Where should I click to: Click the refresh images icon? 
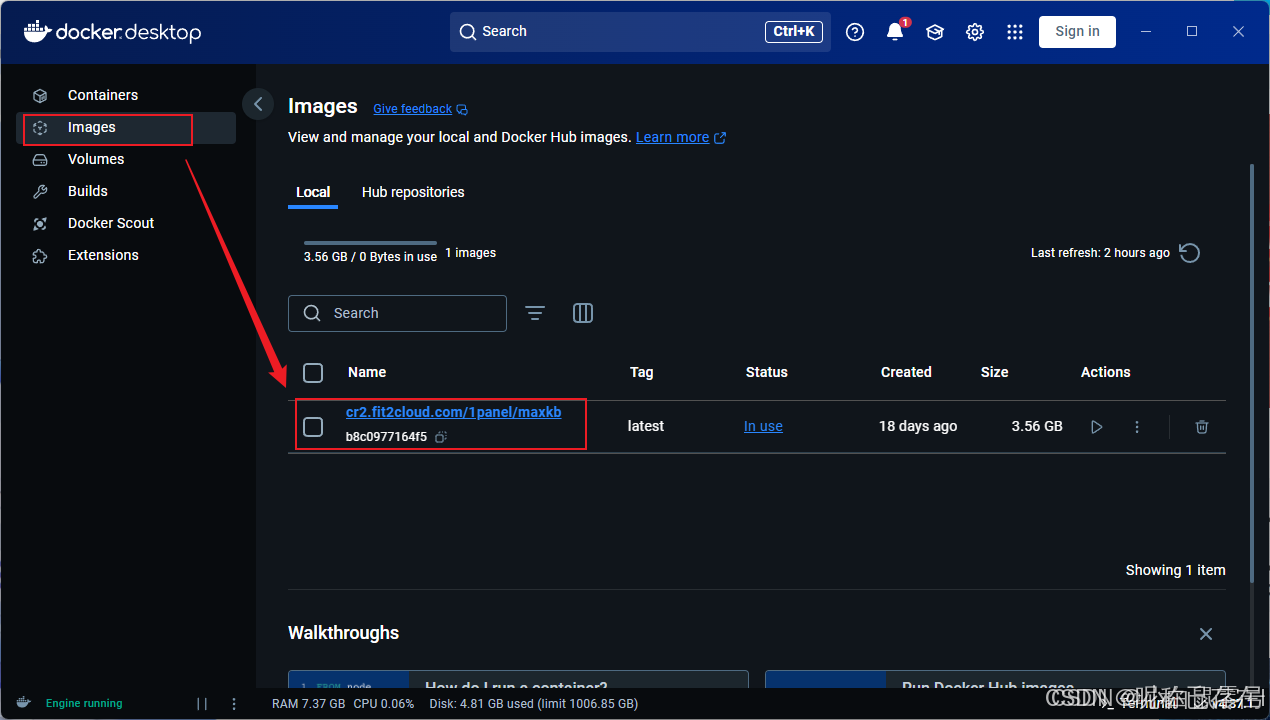[1190, 253]
